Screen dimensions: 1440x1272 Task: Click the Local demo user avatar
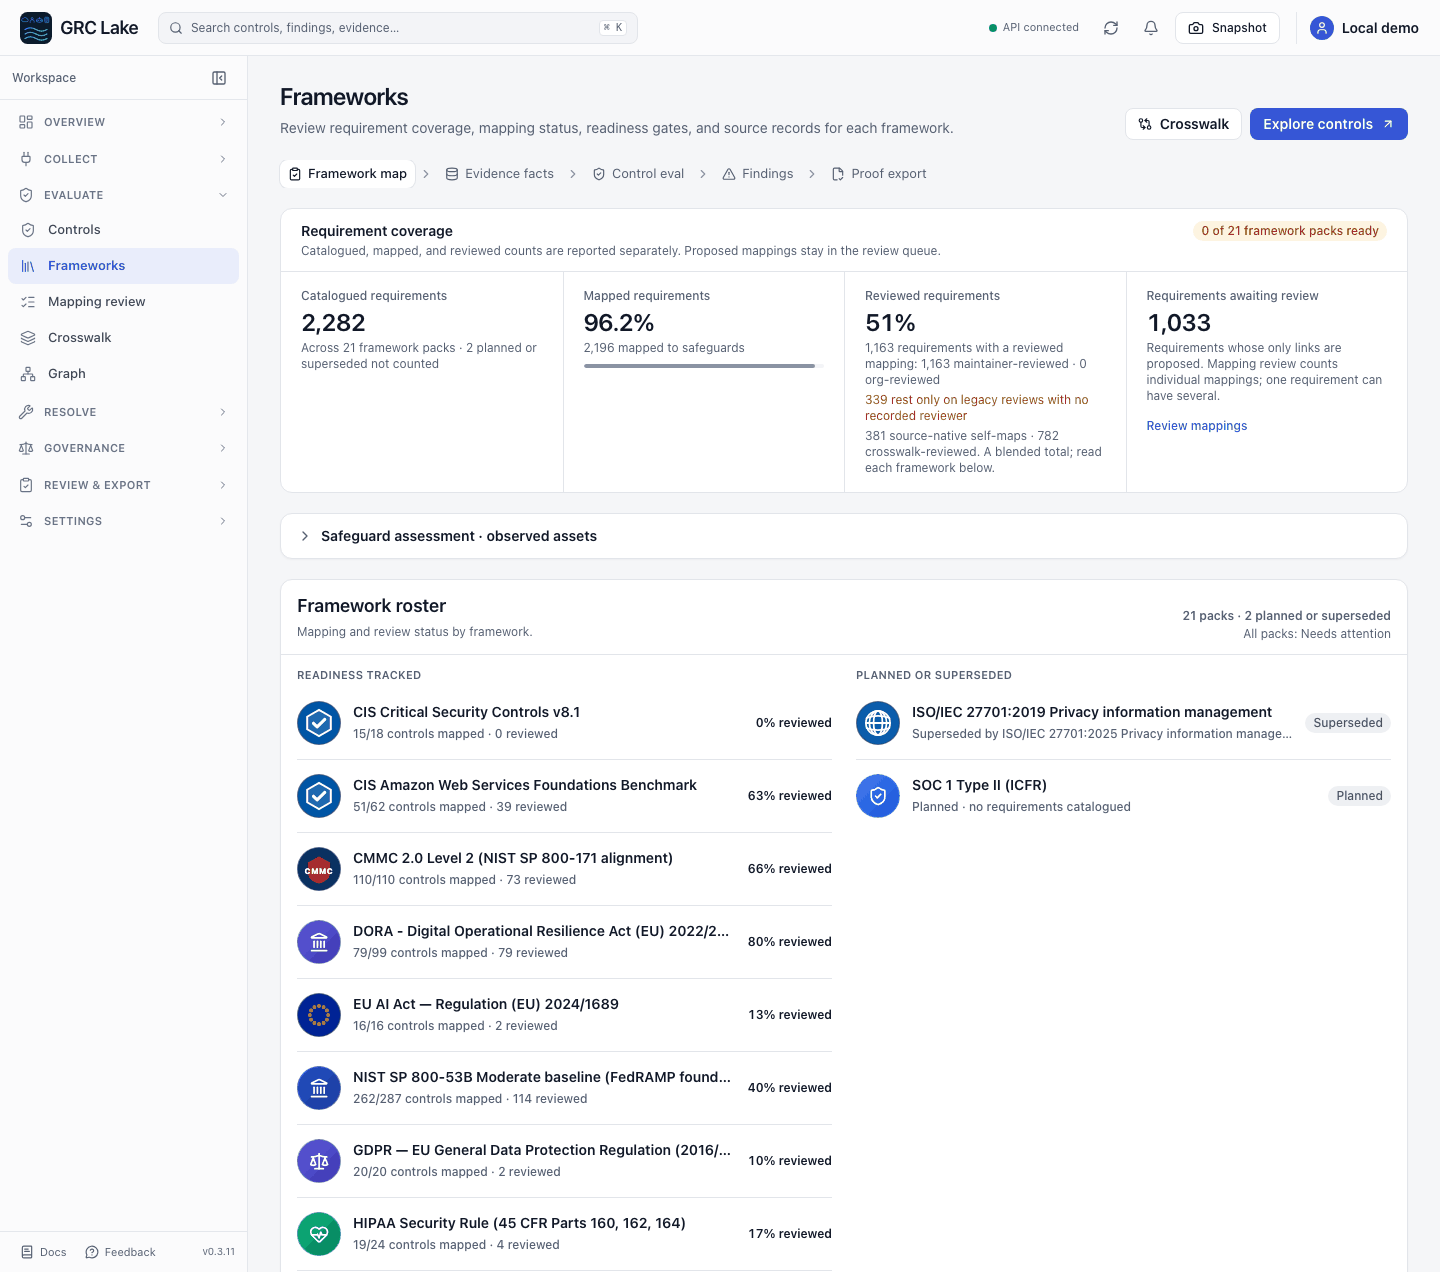(1322, 28)
